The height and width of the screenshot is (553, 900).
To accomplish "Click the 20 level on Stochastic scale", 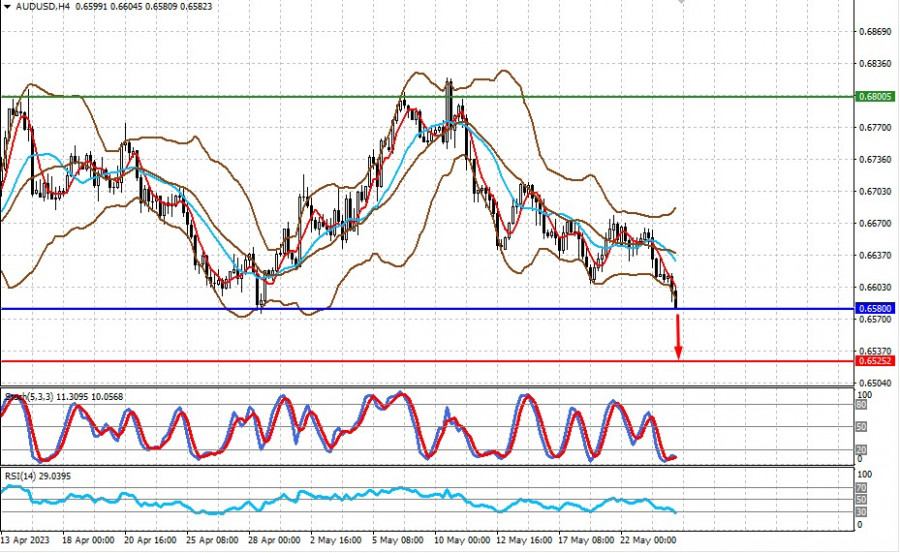I will click(861, 450).
